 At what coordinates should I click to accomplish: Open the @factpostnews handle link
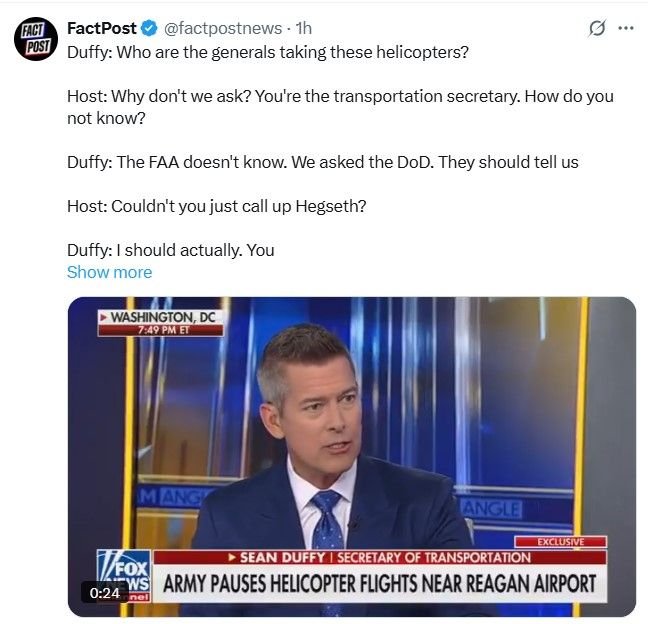(x=223, y=29)
